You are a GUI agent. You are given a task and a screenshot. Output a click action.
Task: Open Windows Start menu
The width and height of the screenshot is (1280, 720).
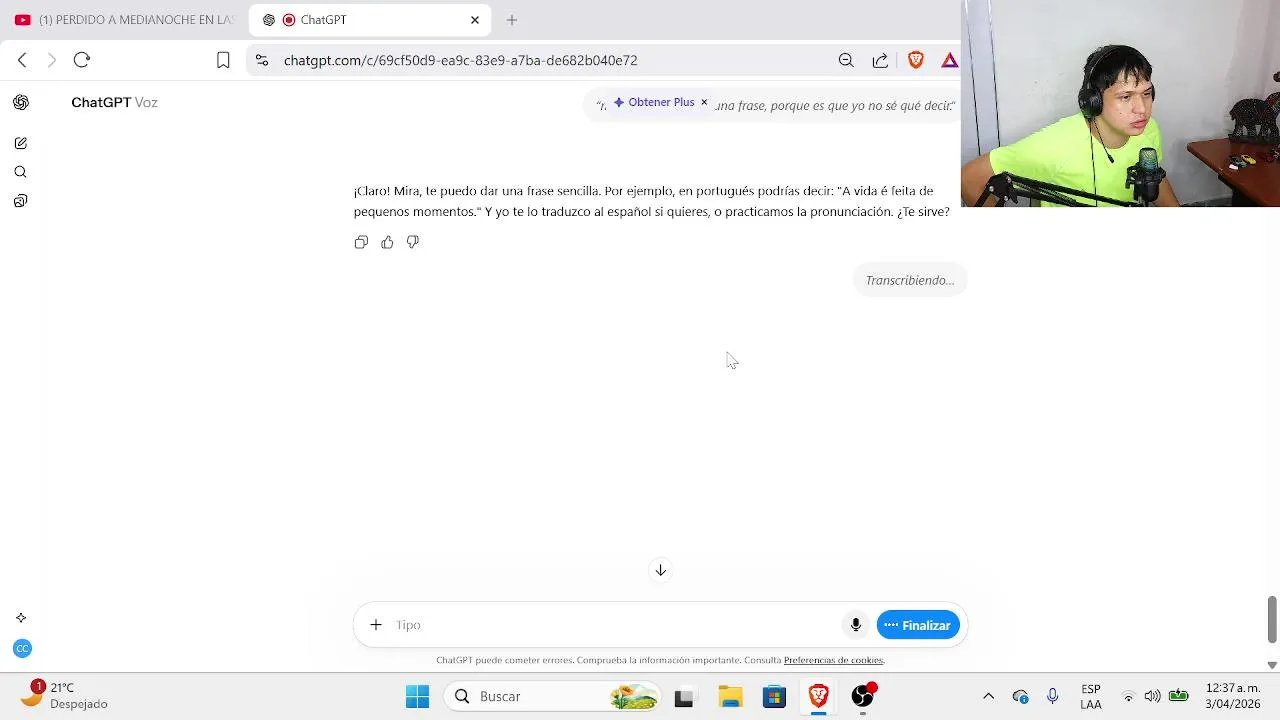[x=417, y=696]
